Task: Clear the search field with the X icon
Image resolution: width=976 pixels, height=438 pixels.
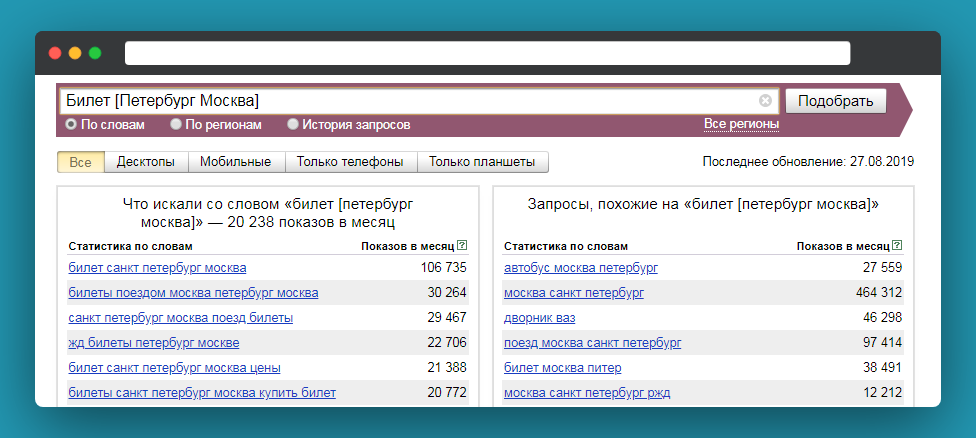Action: 765,101
